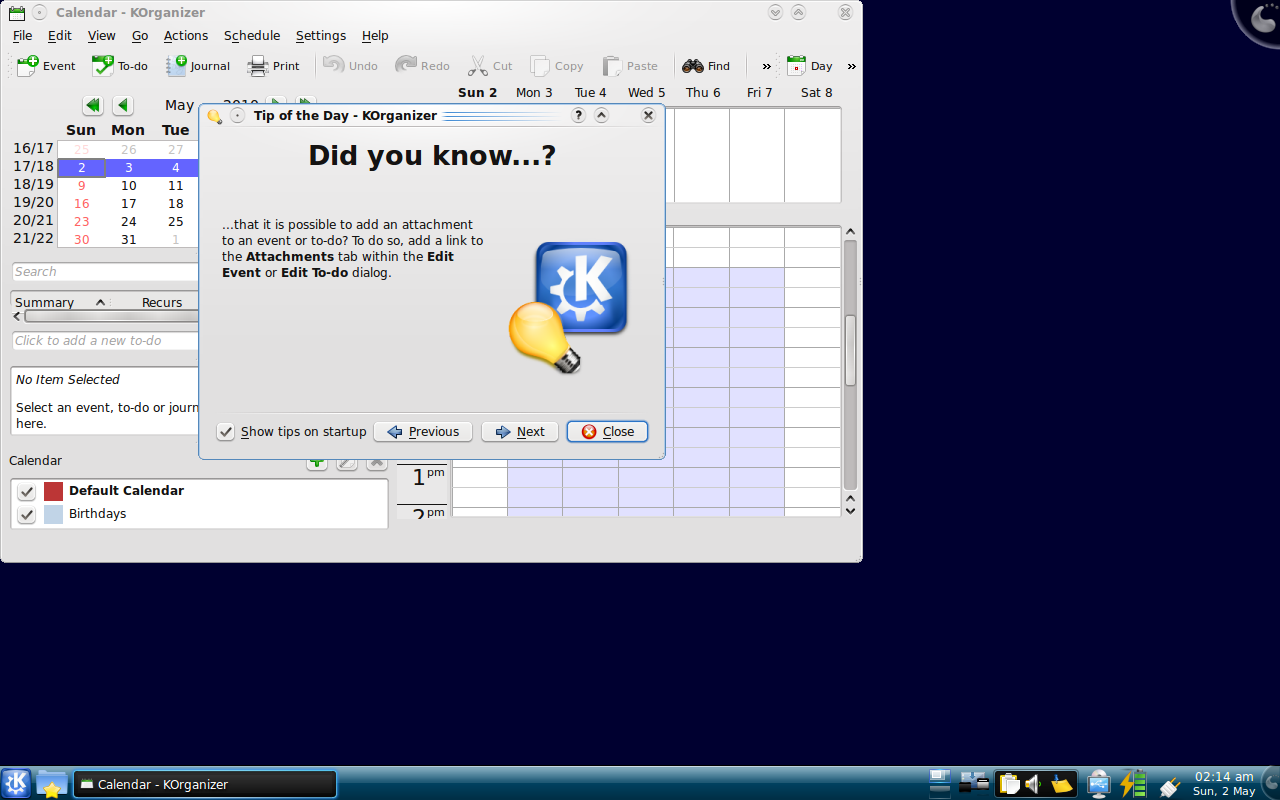Open the clipboard tray icon
The height and width of the screenshot is (800, 1280).
(x=1009, y=784)
